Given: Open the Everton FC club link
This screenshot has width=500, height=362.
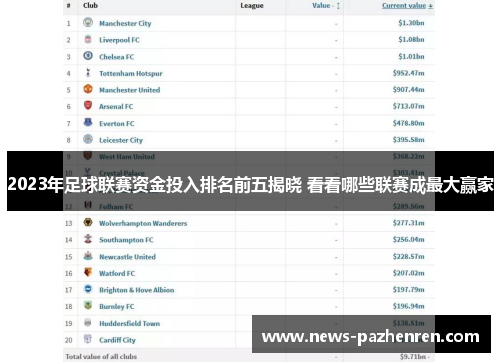Looking at the screenshot, I should click(116, 123).
